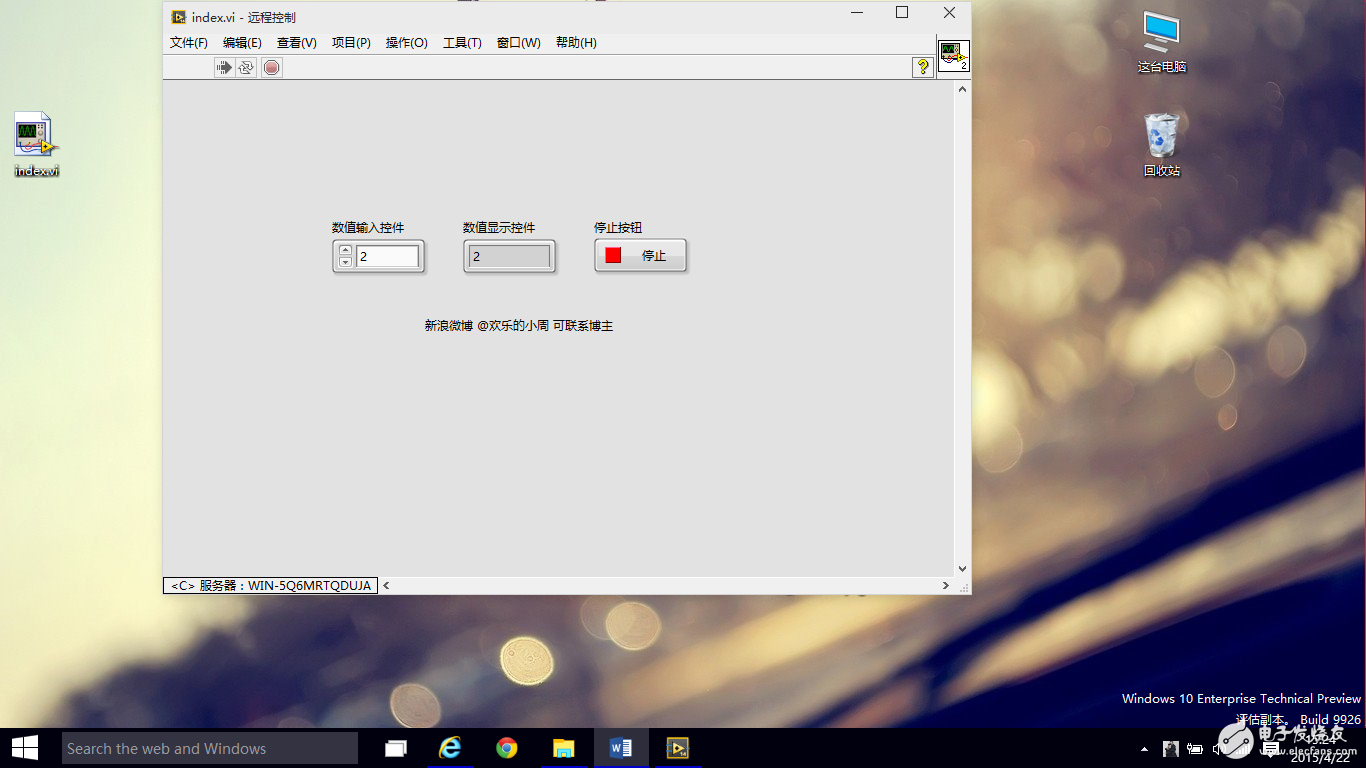Launch Internet Explorer from the taskbar

(x=451, y=748)
